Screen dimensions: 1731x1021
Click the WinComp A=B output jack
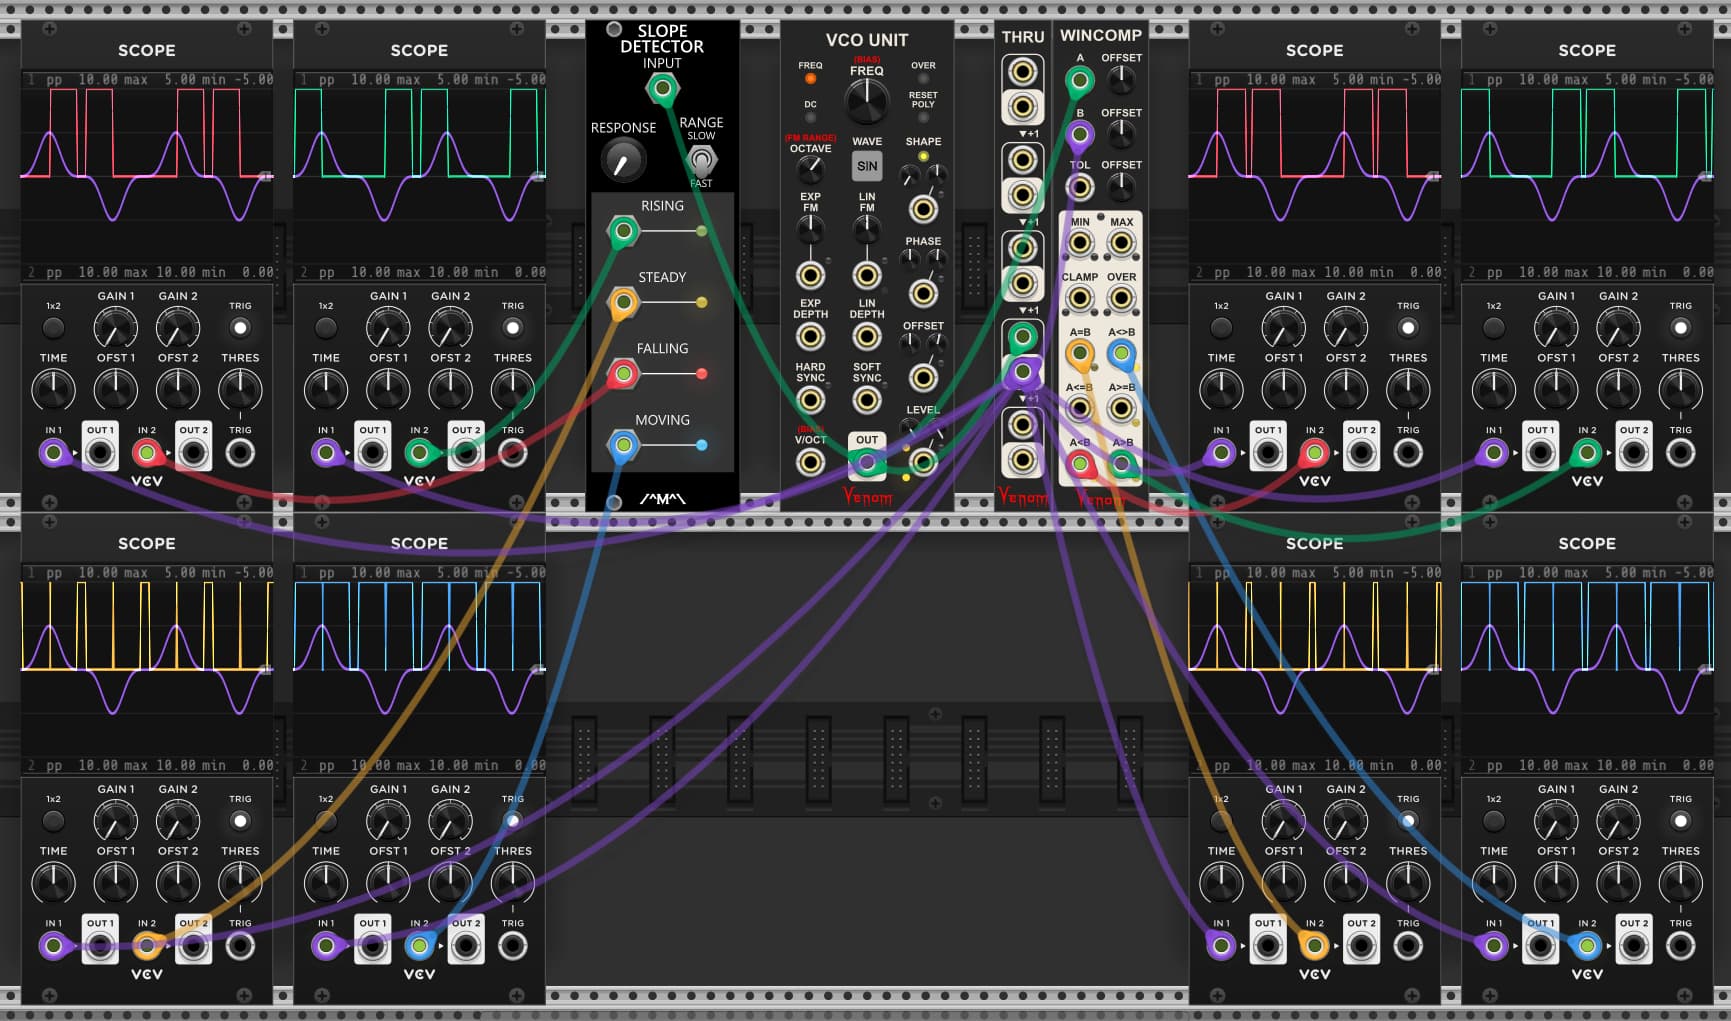[1080, 353]
